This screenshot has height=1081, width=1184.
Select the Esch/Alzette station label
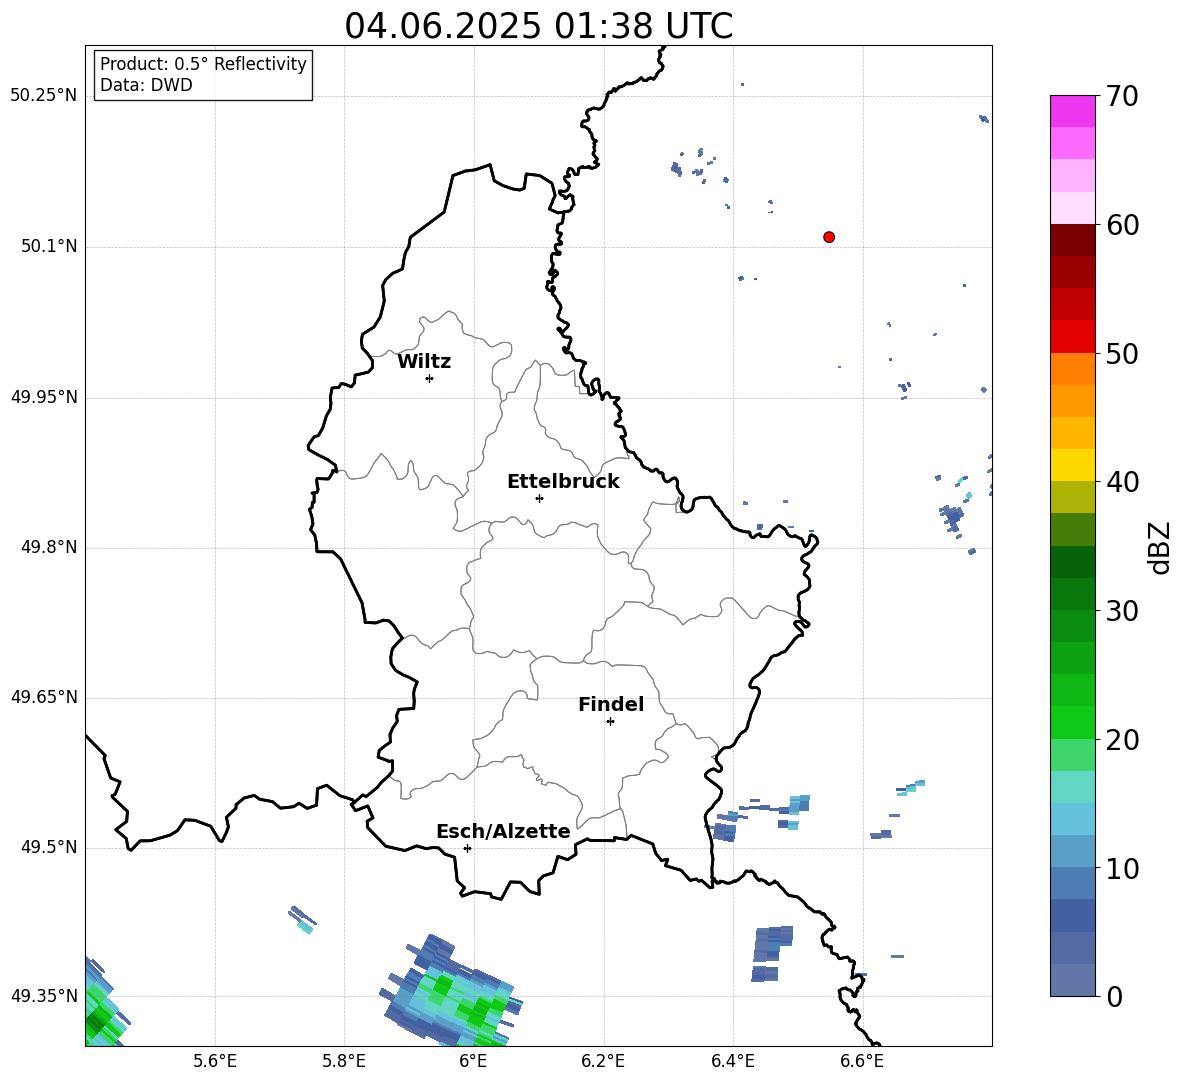504,831
